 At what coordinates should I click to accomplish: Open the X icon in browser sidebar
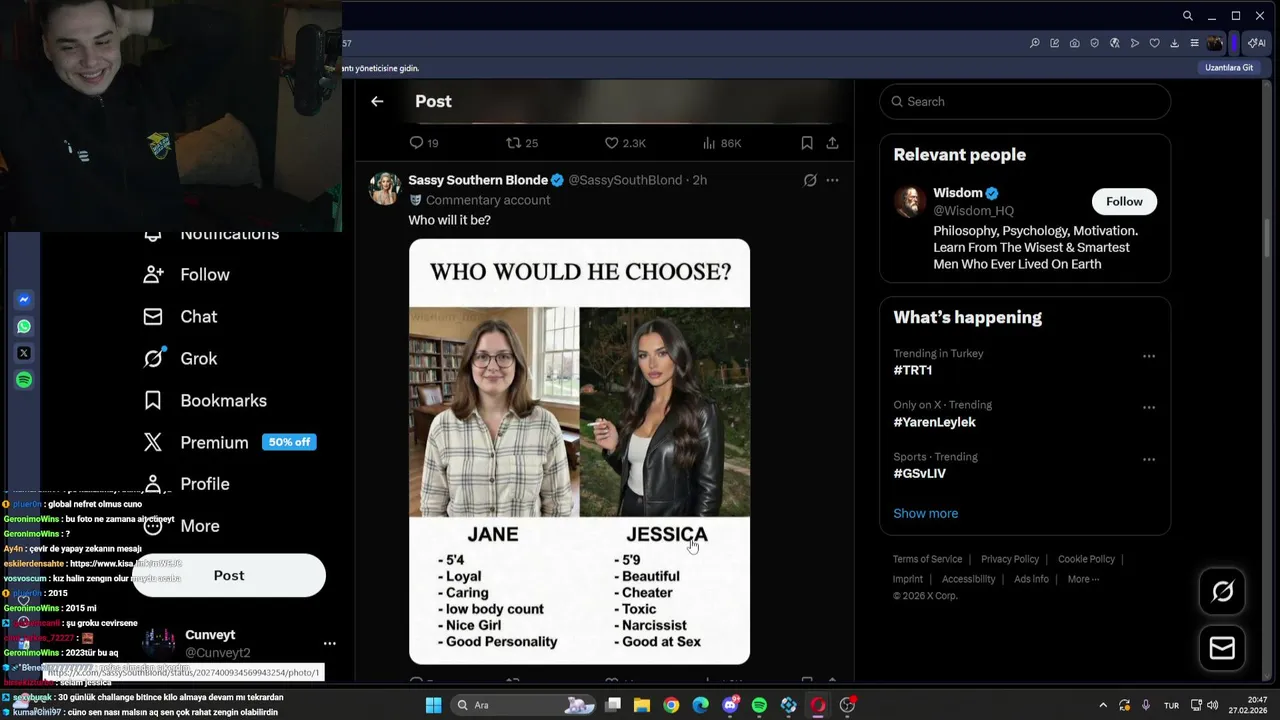click(24, 353)
